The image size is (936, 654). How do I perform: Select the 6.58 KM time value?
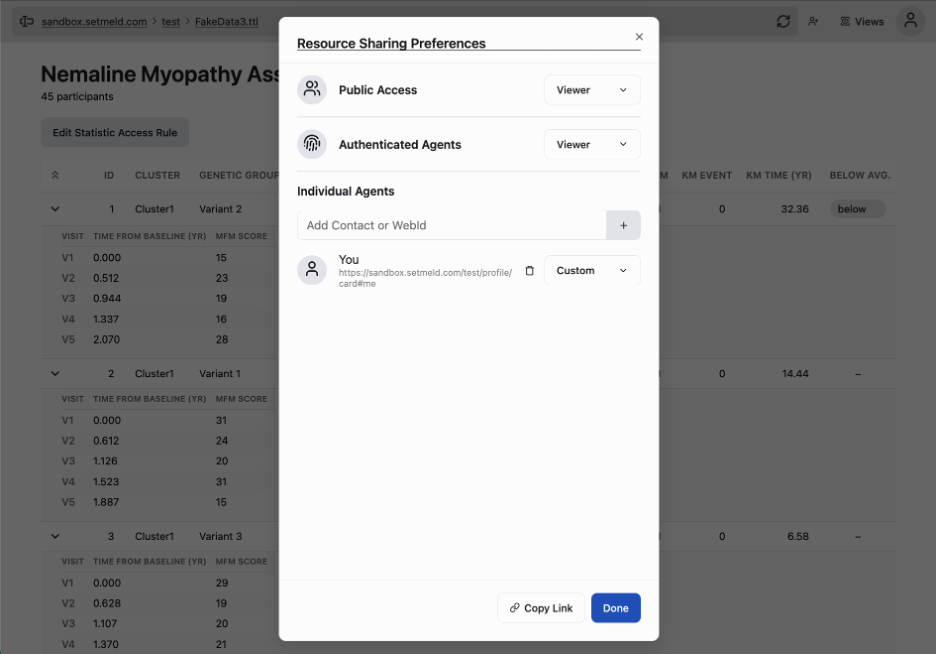[798, 536]
